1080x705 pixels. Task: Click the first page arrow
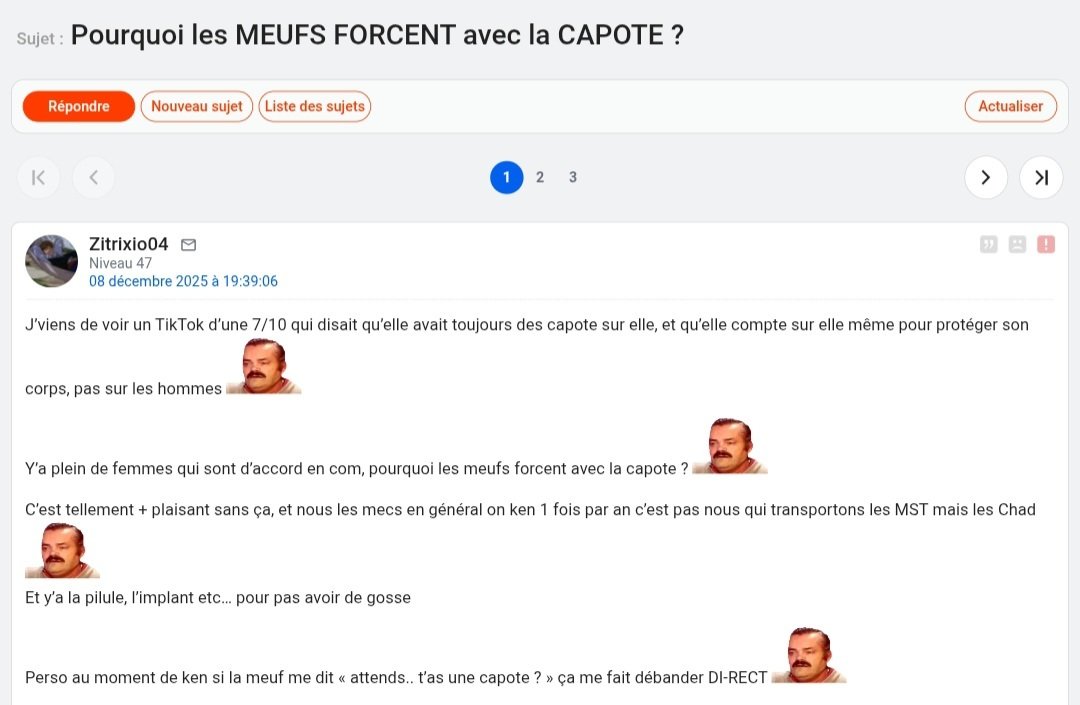[x=38, y=178]
